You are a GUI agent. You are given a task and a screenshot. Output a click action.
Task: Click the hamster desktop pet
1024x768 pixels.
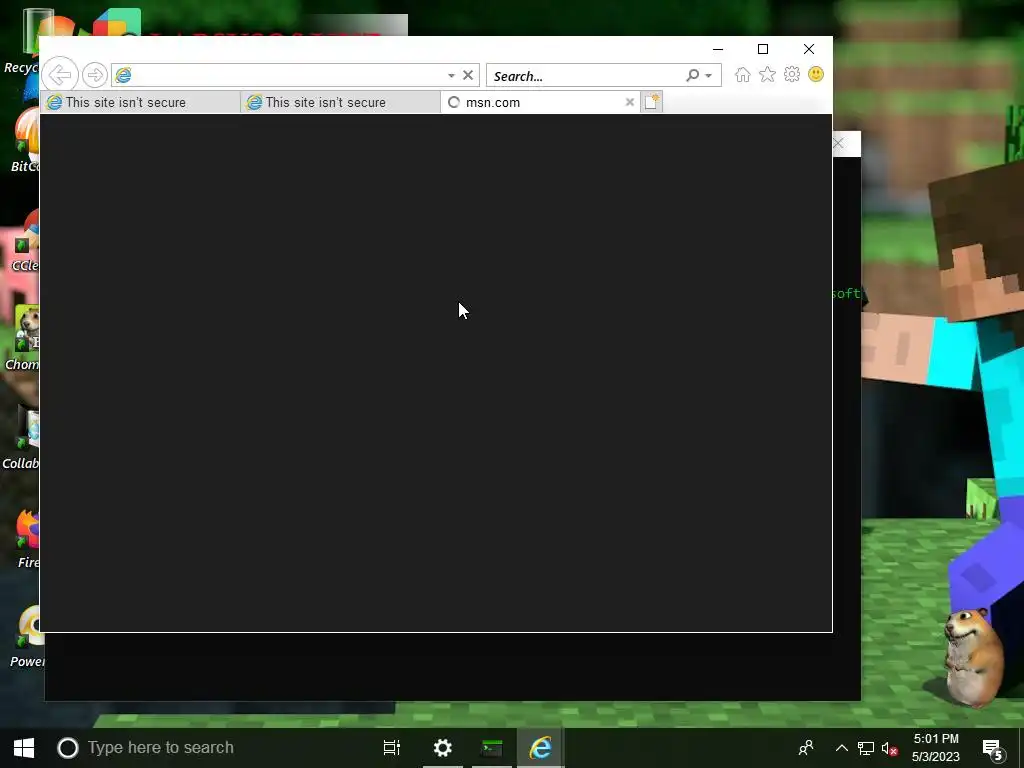point(974,656)
